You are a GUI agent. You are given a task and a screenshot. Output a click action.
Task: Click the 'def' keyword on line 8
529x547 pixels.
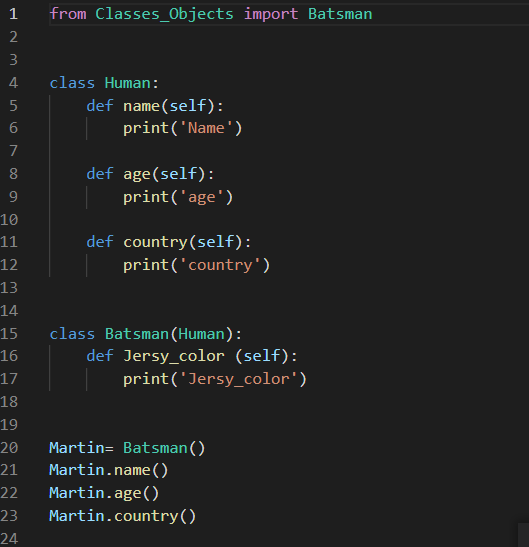pos(100,174)
